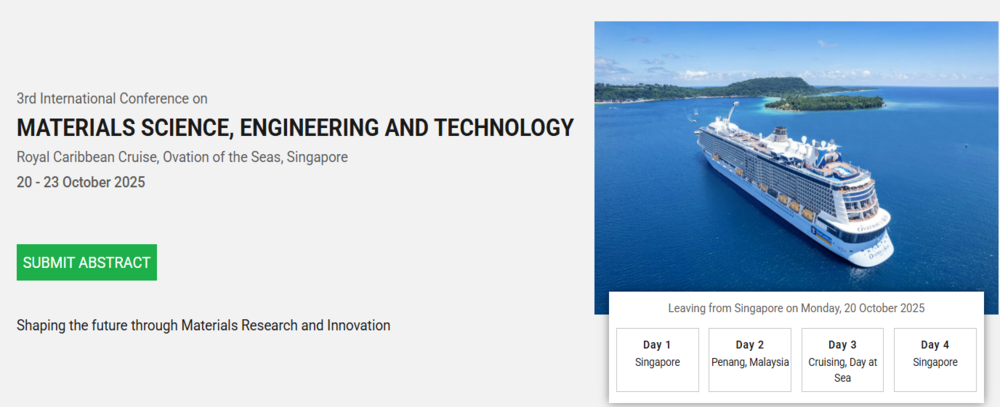The height and width of the screenshot is (407, 1000).
Task: Select the Day 3 itinerary card
Action: 842,360
